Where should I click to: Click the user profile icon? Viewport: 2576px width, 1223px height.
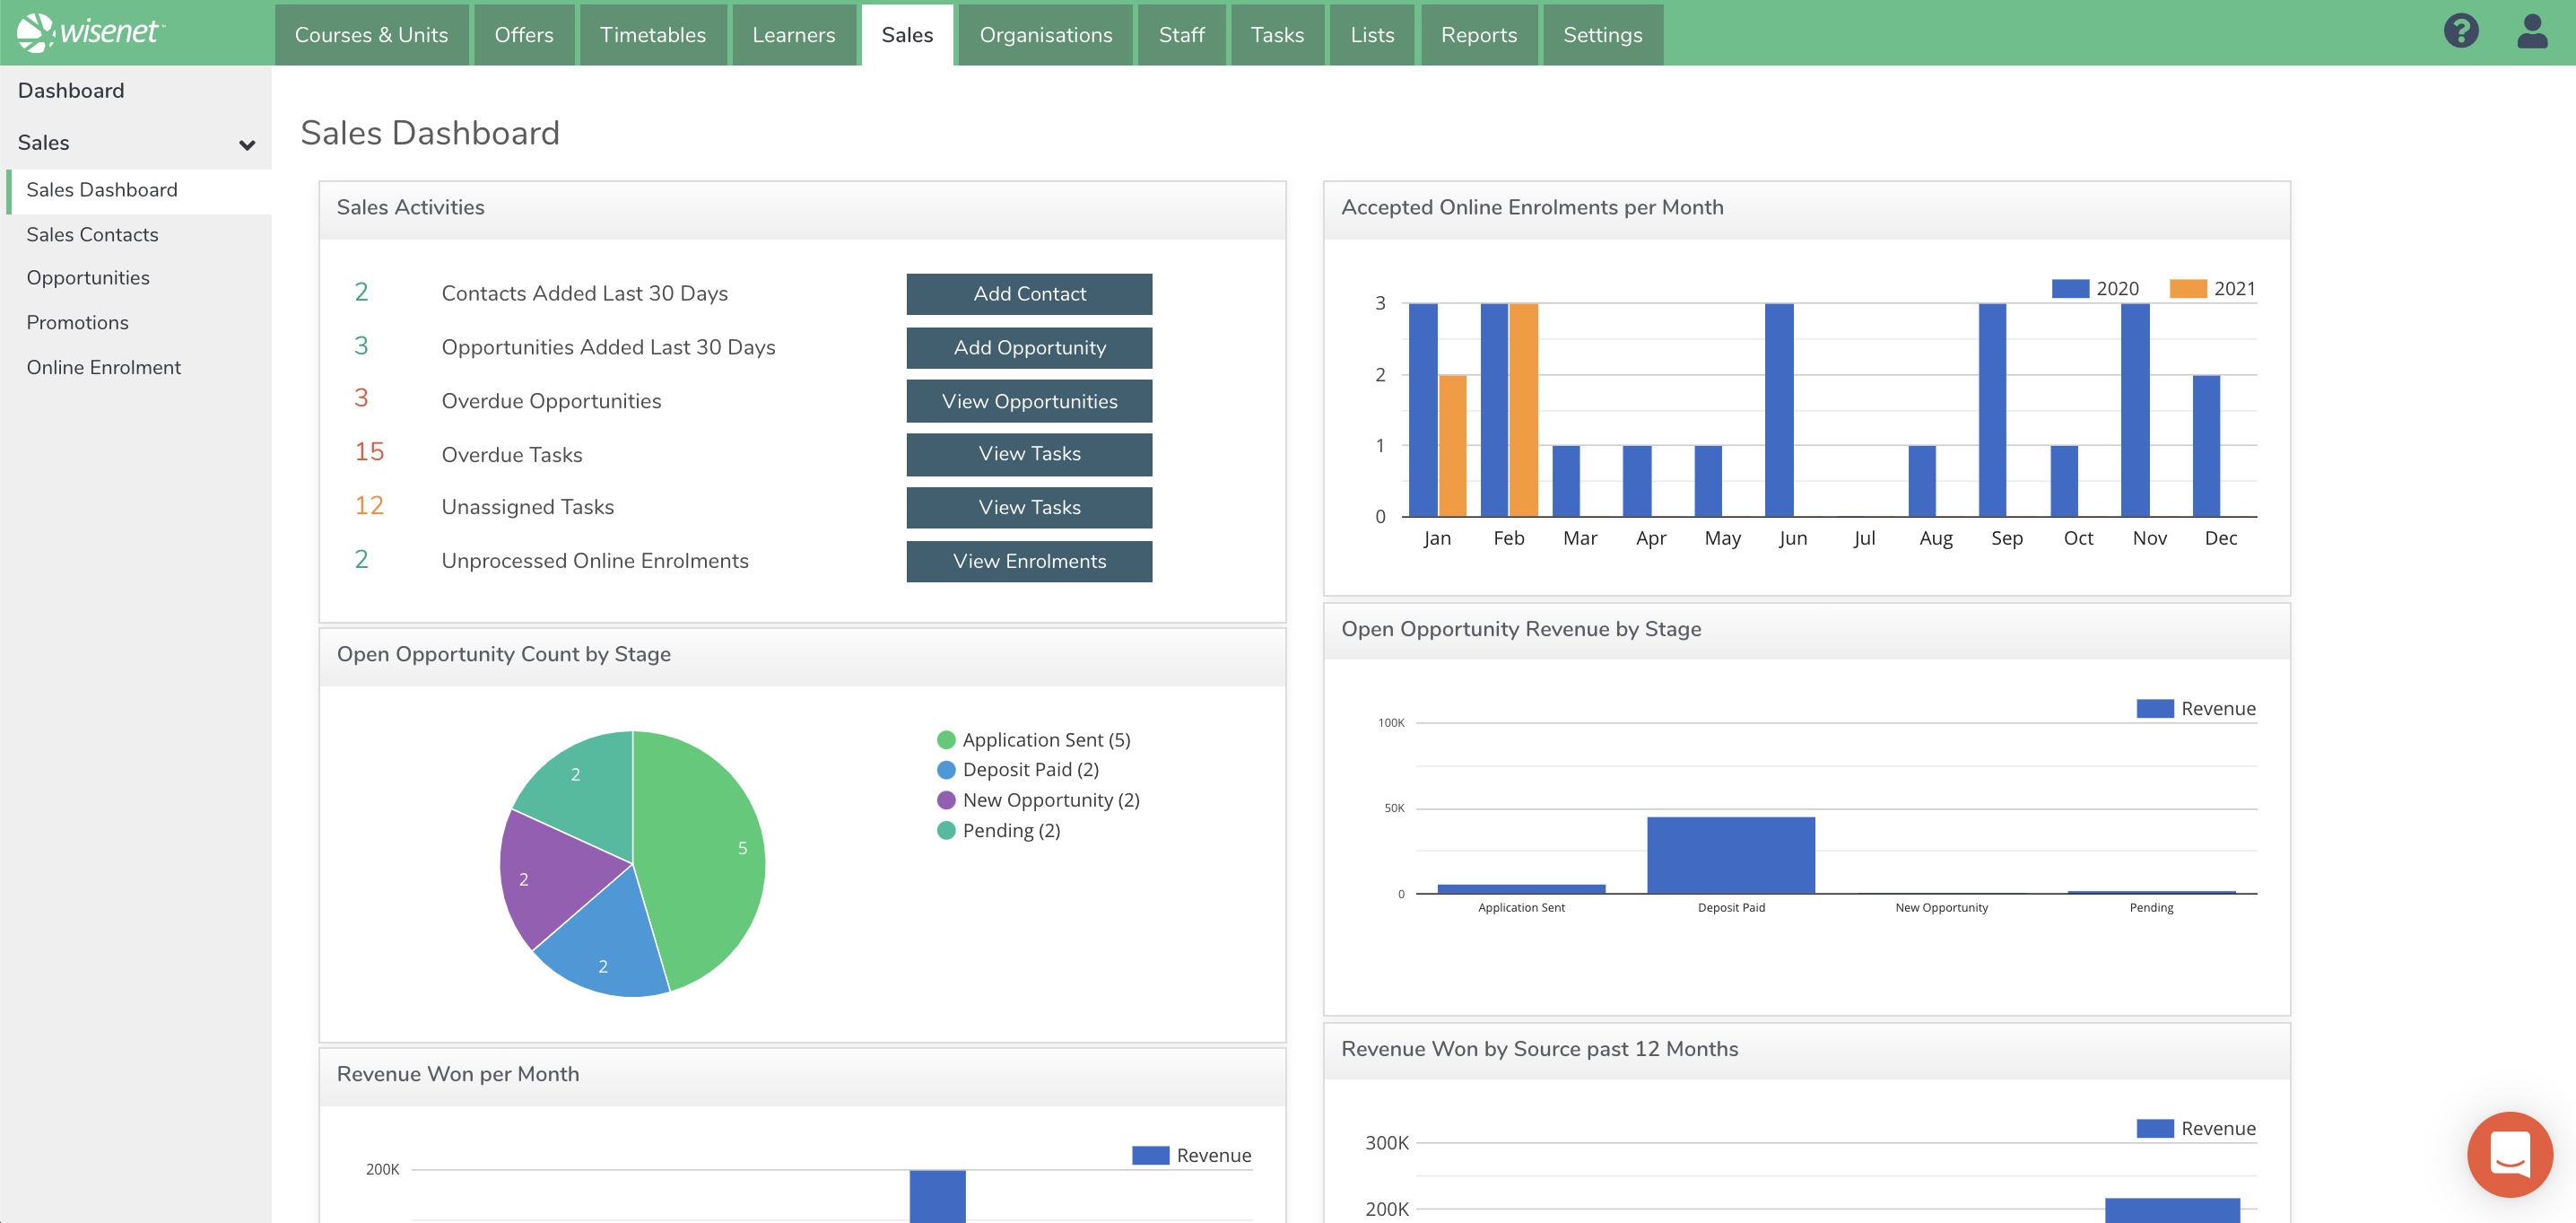pos(2531,31)
